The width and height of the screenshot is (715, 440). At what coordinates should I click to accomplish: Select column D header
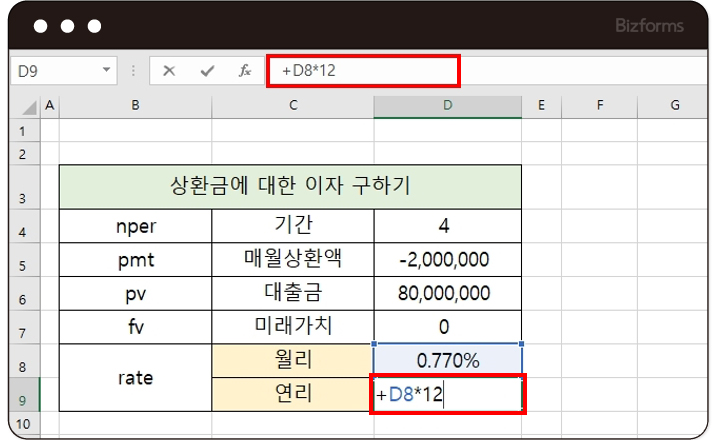click(447, 106)
